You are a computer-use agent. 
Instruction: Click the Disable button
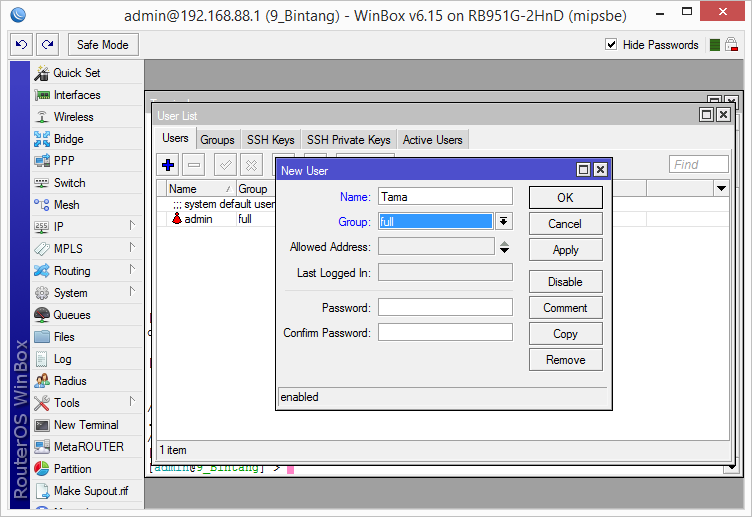point(565,282)
